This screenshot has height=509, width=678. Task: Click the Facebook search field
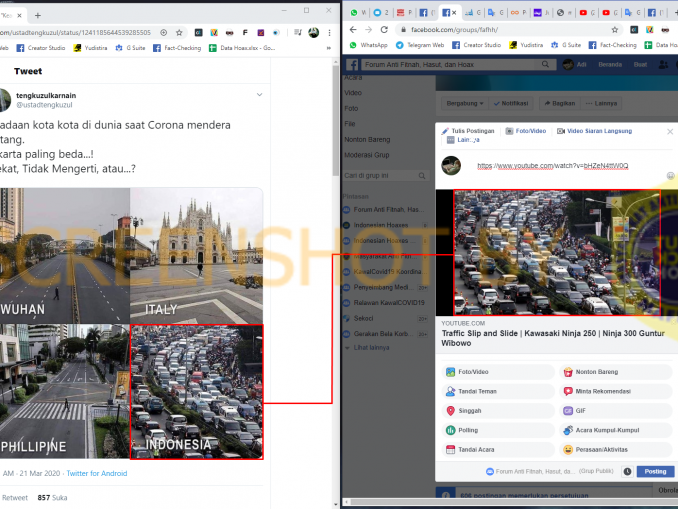tap(450, 65)
